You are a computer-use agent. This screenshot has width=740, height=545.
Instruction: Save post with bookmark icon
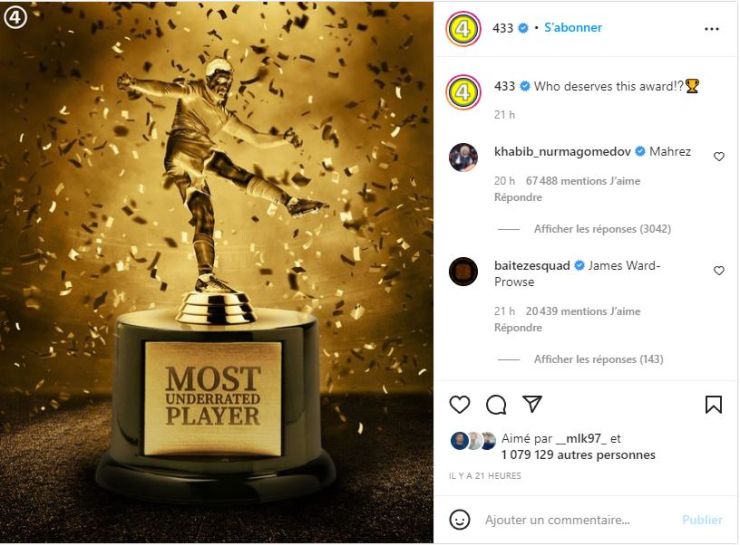[713, 405]
